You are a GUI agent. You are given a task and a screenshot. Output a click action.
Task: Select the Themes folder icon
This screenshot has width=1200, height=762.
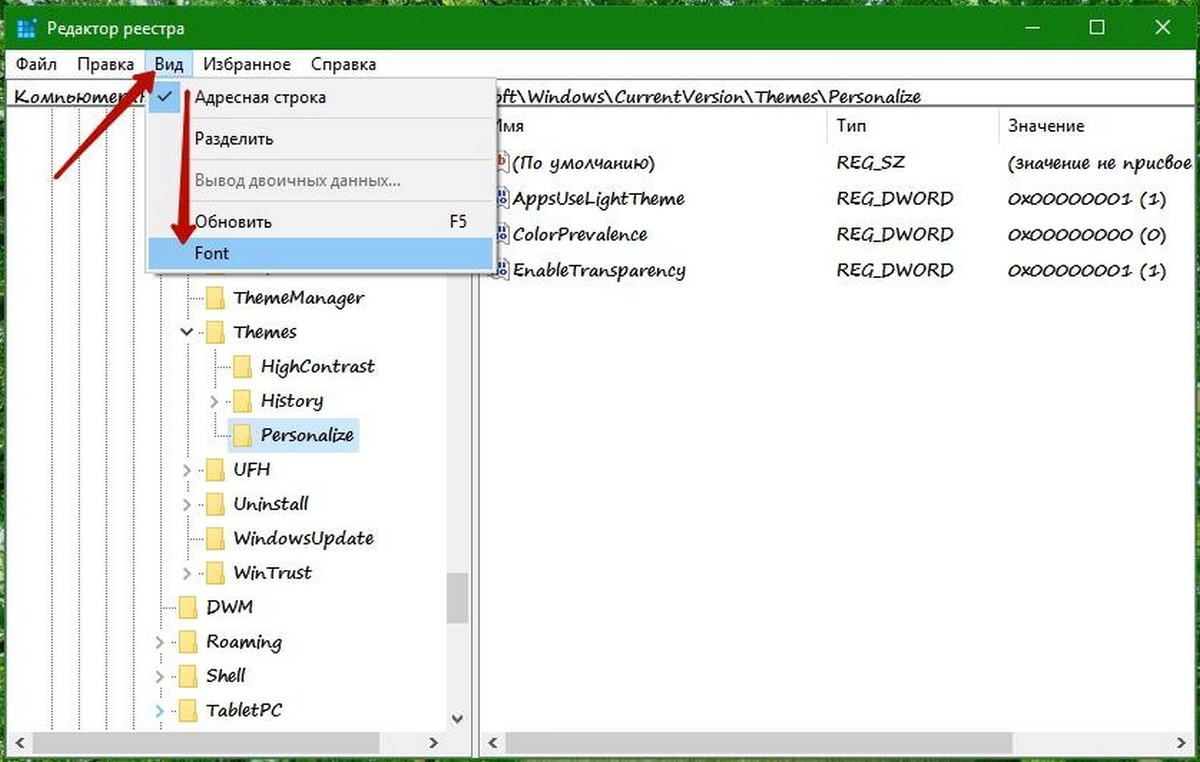tap(215, 332)
